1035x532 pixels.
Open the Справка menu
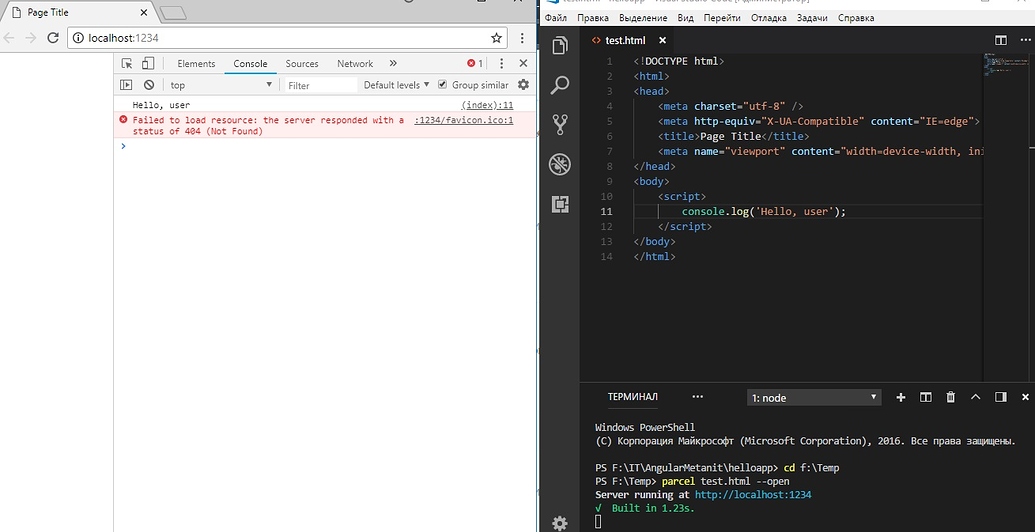855,18
